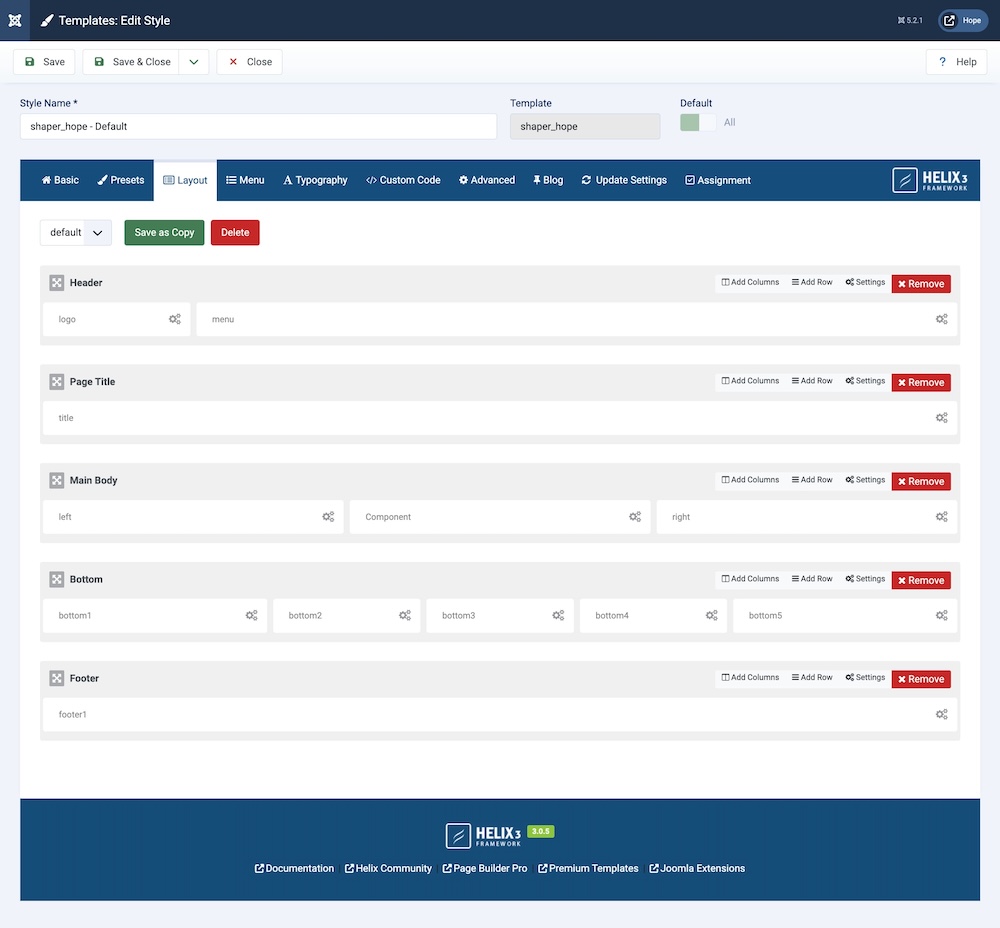Open the Helix Community link

[x=388, y=868]
